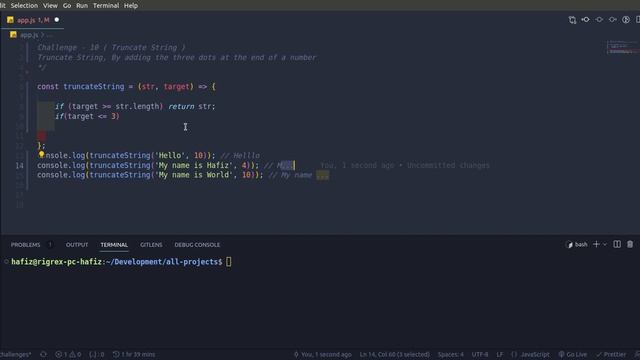Start Live Server with Go Live
The height and width of the screenshot is (360, 640).
pos(573,354)
